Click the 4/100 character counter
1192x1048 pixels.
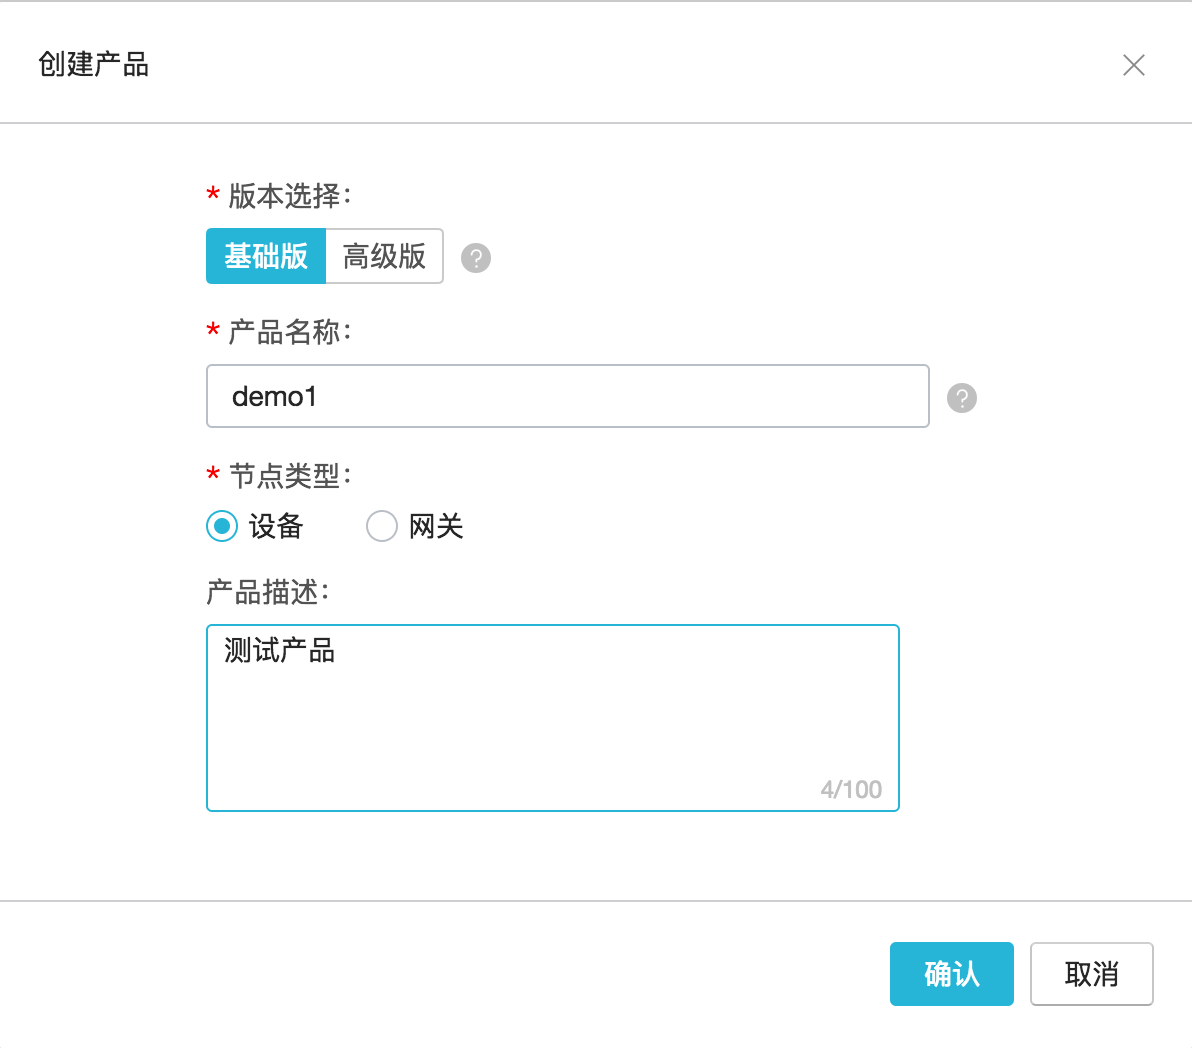pos(851,789)
